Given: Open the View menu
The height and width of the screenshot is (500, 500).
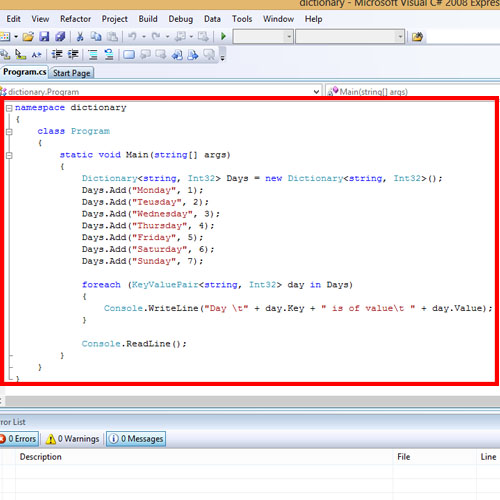Looking at the screenshot, I should coord(40,19).
